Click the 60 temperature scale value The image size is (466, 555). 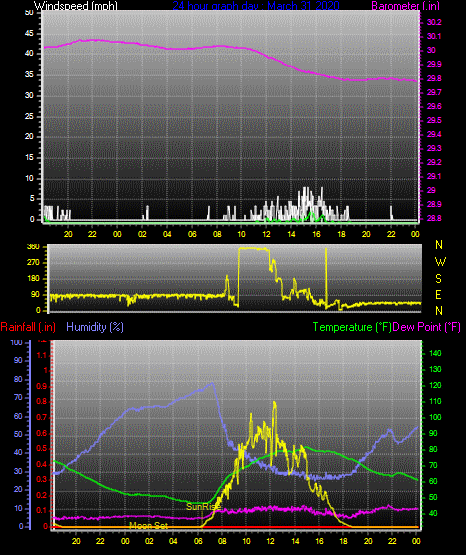[433, 481]
